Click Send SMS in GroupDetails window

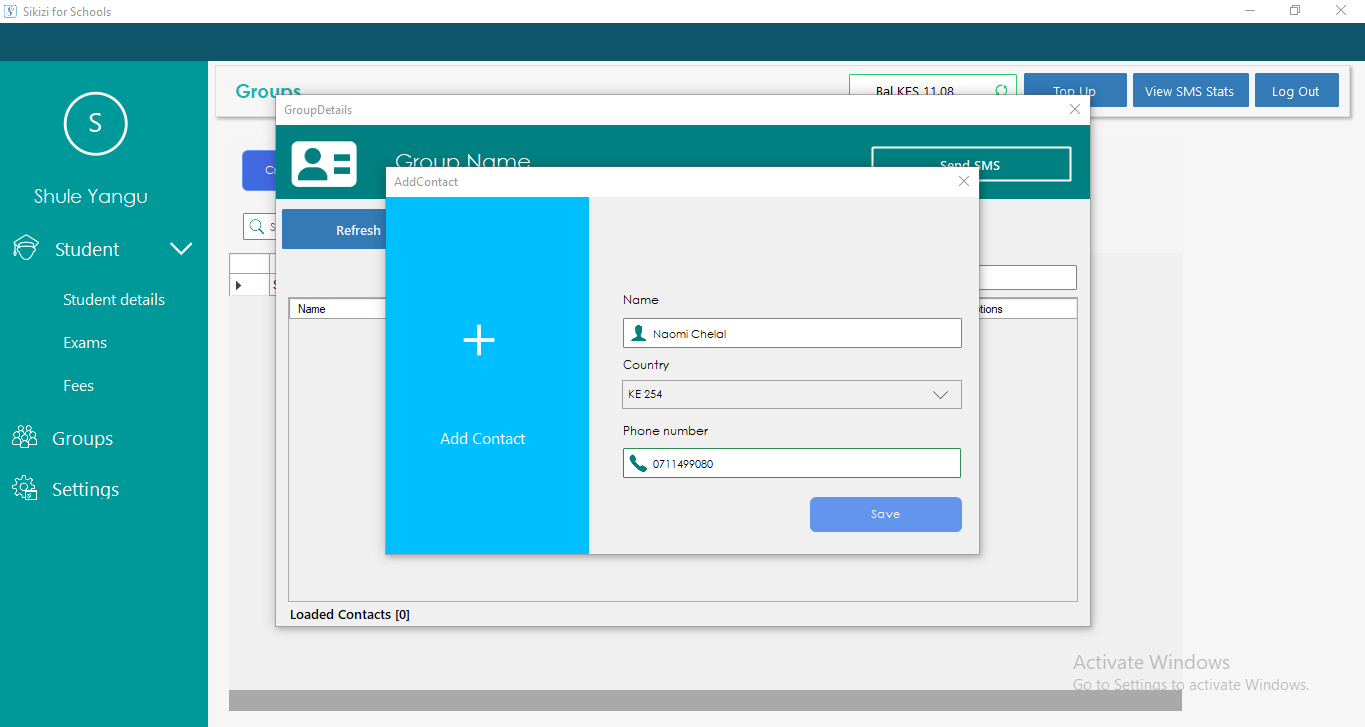(971, 165)
